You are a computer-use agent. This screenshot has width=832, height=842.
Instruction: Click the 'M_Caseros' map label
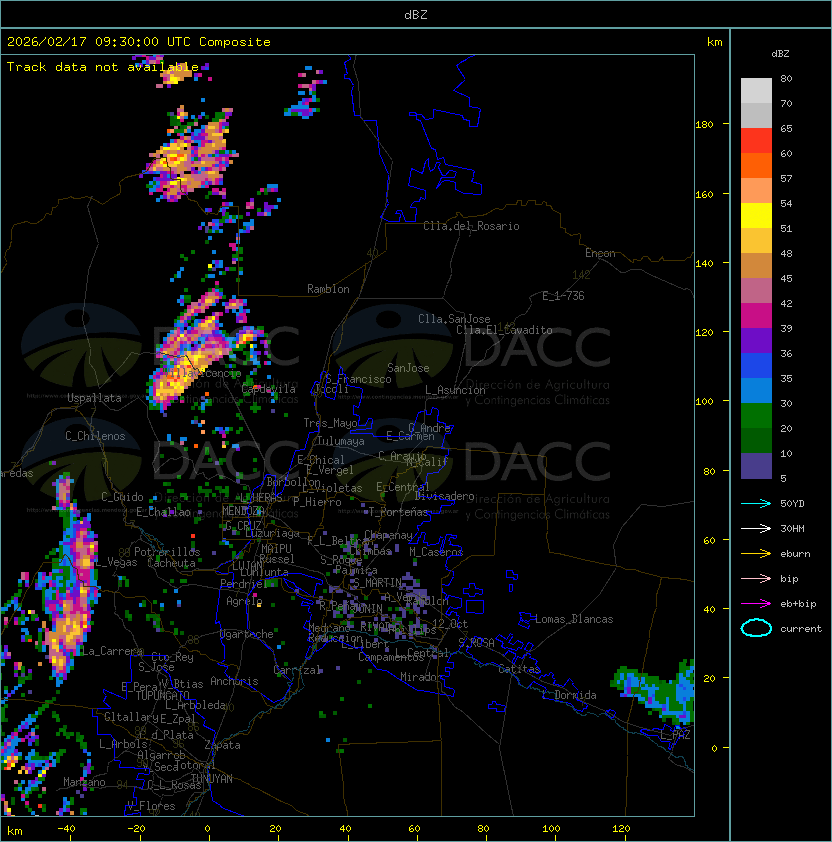click(x=436, y=552)
